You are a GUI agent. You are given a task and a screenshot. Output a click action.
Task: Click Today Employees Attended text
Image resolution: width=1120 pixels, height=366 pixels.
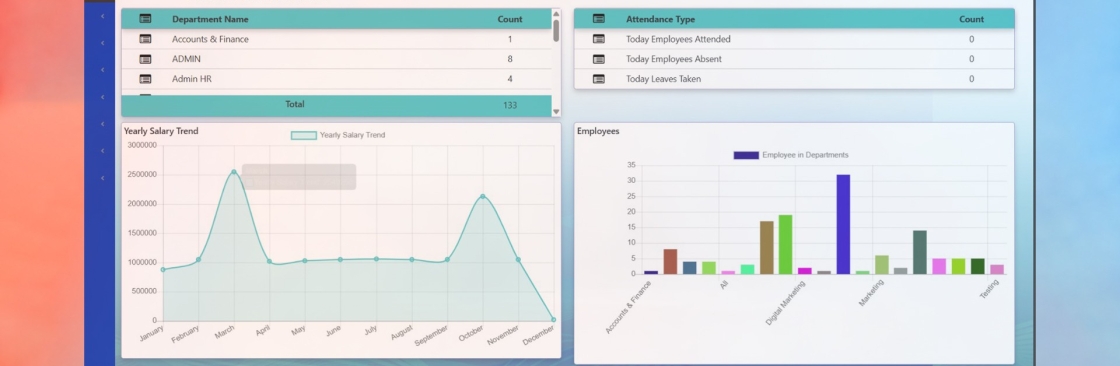(x=678, y=39)
